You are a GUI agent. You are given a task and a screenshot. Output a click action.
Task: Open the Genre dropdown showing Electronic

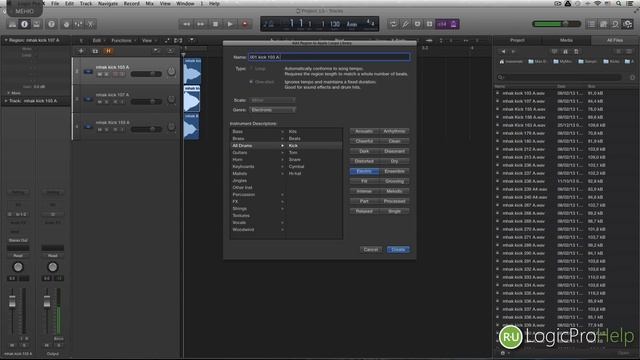click(272, 110)
